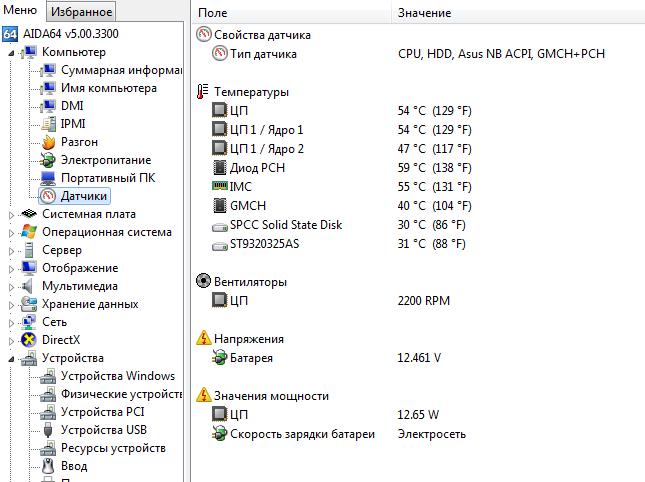
Task: Click the Поле column header
Action: tap(212, 13)
